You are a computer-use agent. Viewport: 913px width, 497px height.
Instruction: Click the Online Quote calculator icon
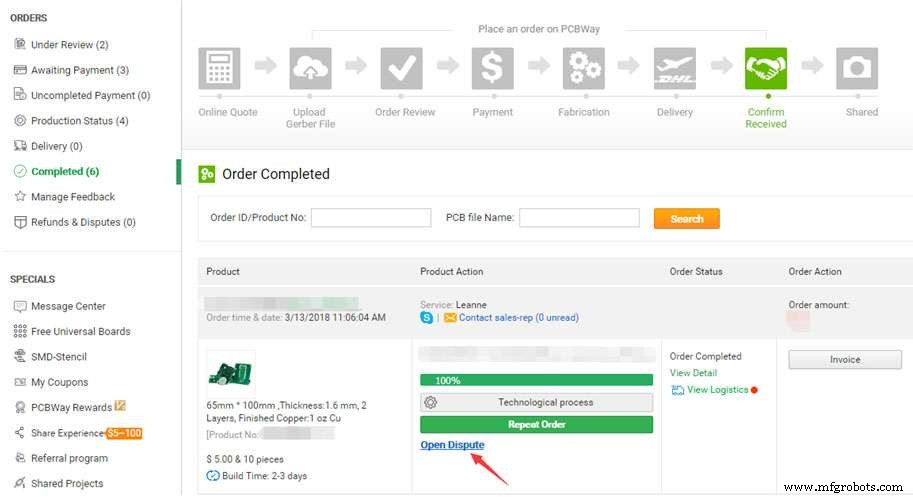219,68
